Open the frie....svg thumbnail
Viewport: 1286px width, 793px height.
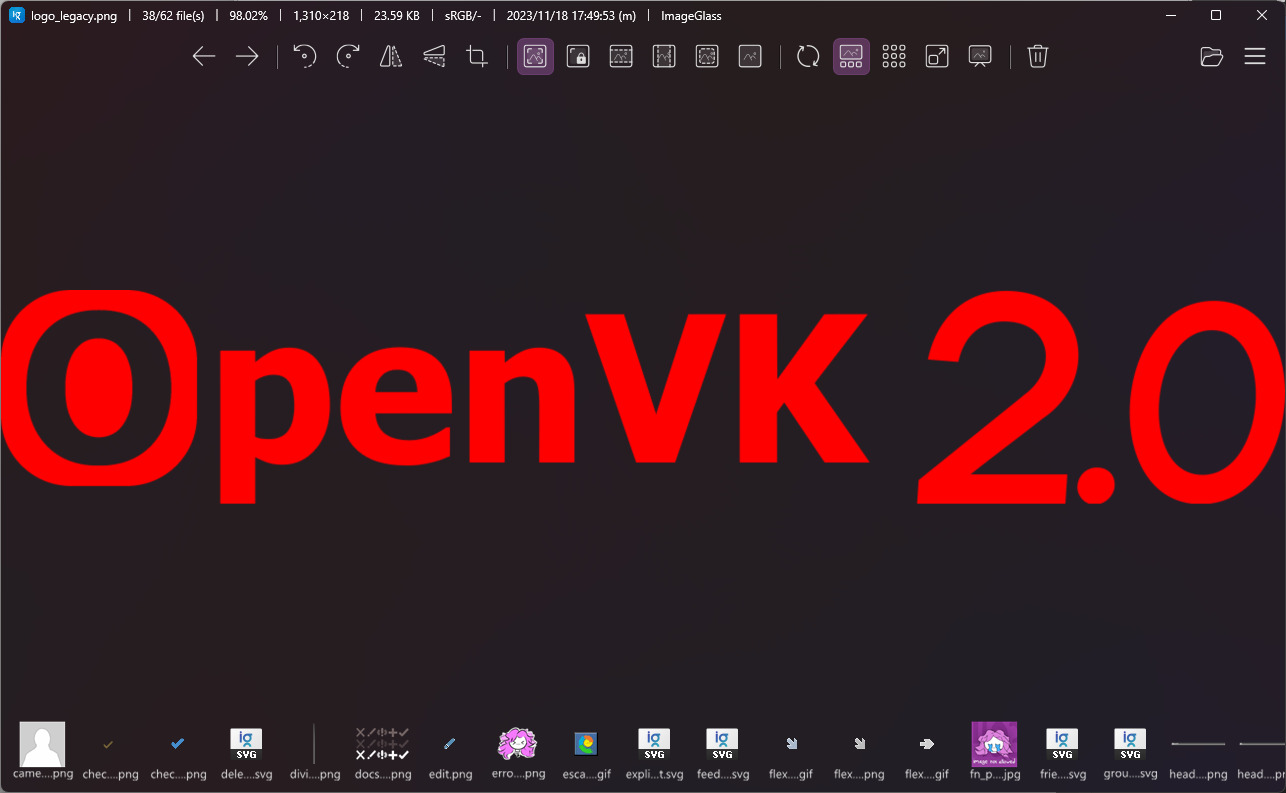(x=1062, y=750)
